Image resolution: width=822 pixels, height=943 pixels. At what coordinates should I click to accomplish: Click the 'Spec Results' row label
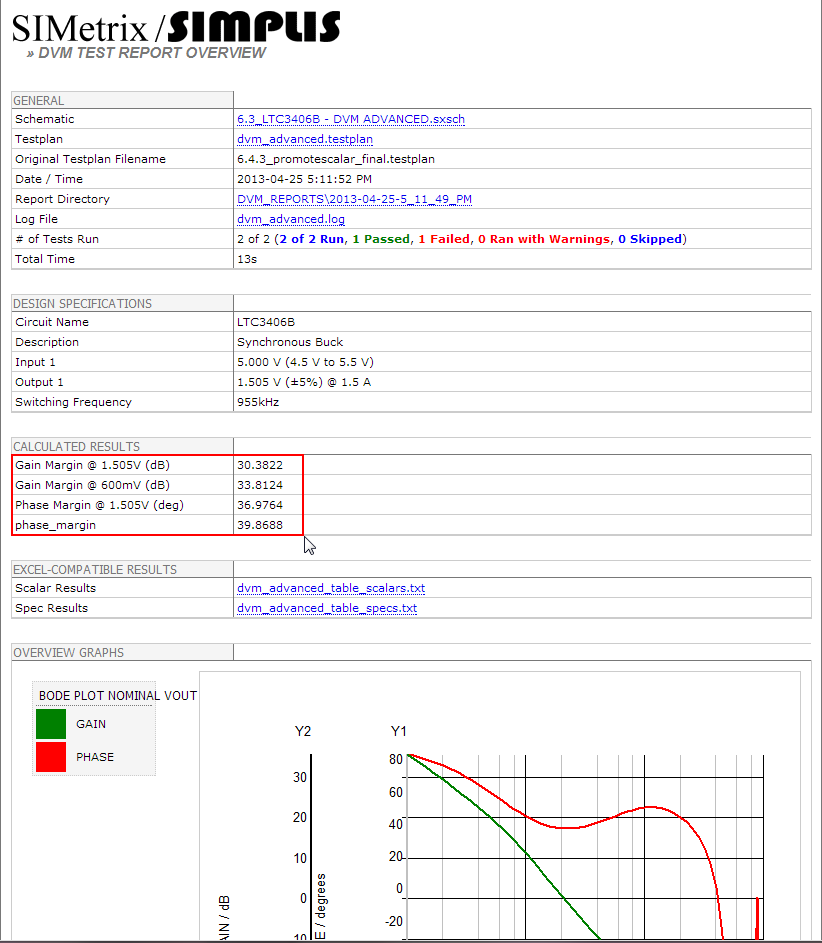click(x=51, y=608)
